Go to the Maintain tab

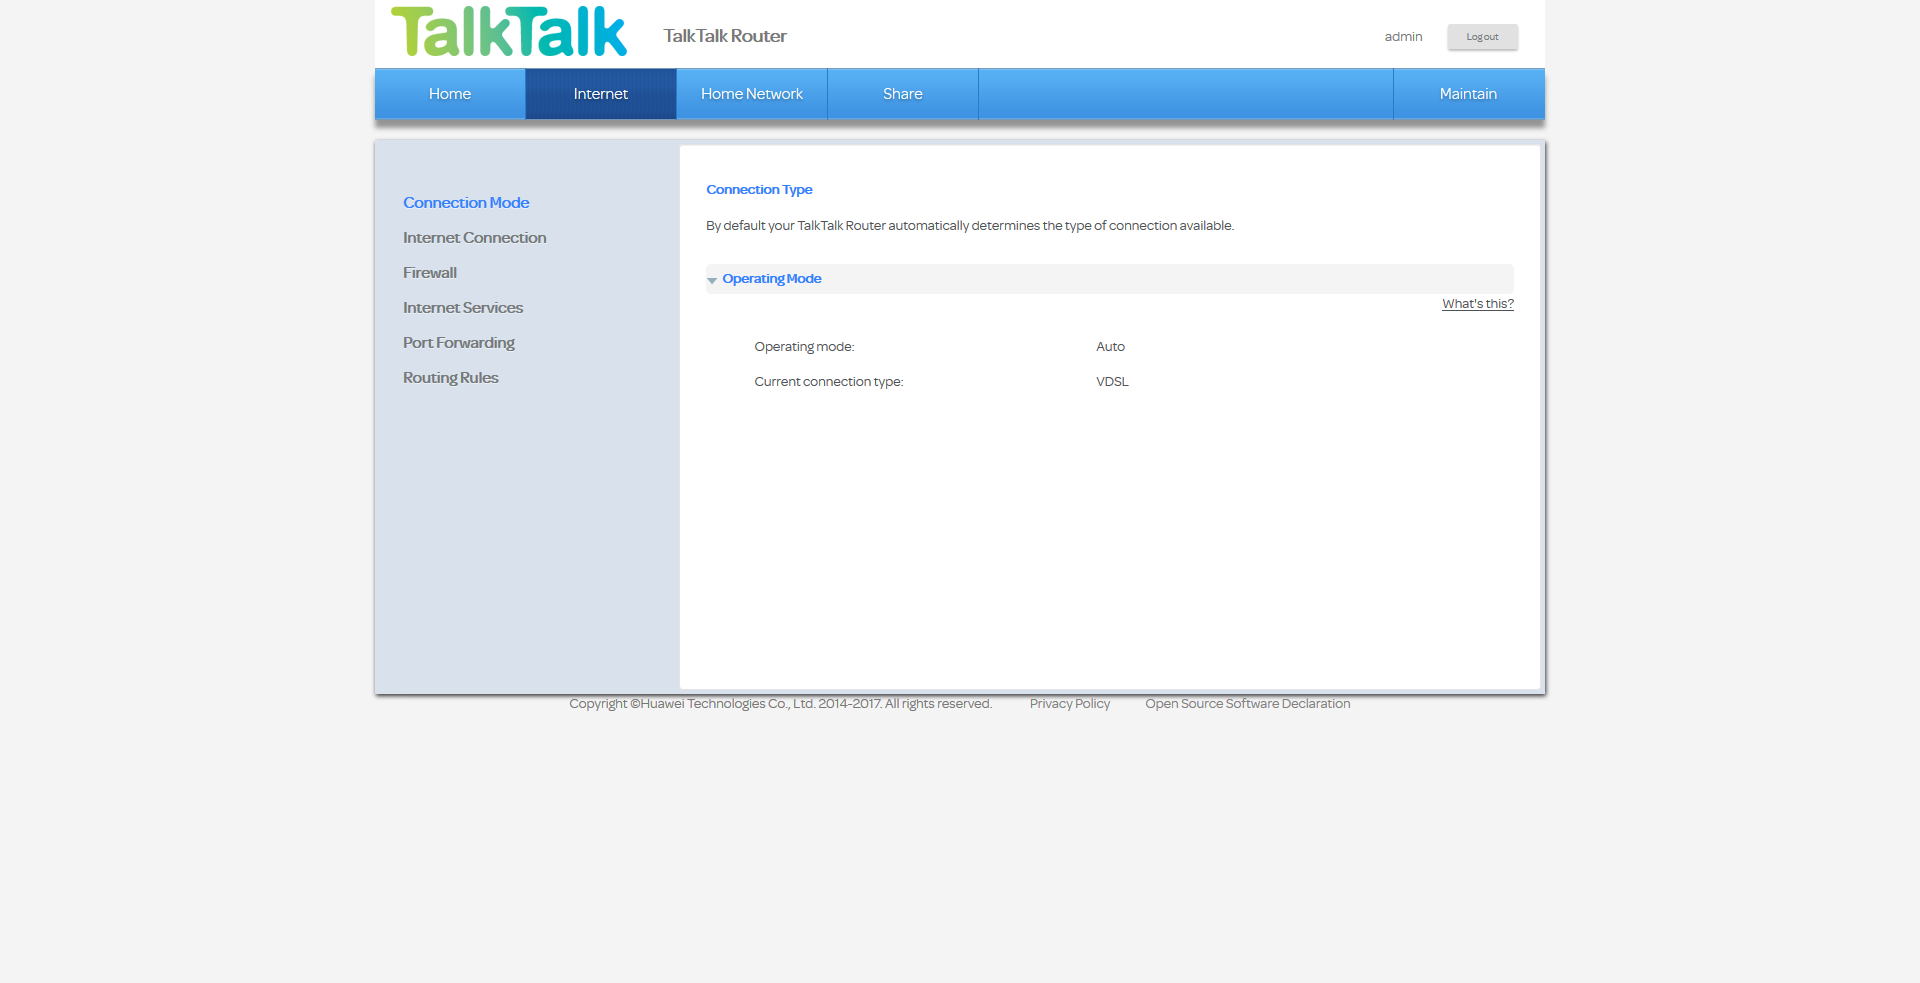1468,94
